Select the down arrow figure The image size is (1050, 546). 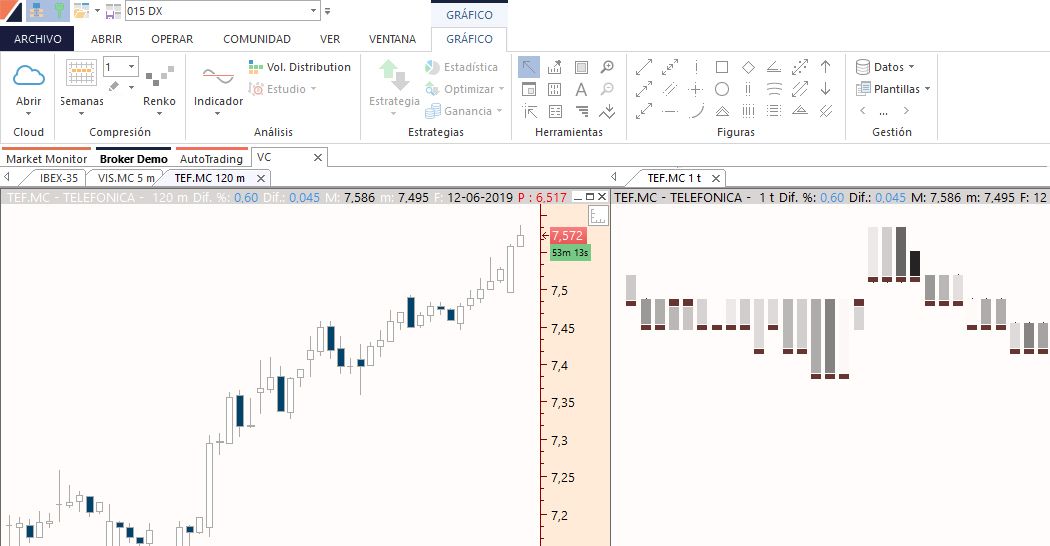(826, 89)
